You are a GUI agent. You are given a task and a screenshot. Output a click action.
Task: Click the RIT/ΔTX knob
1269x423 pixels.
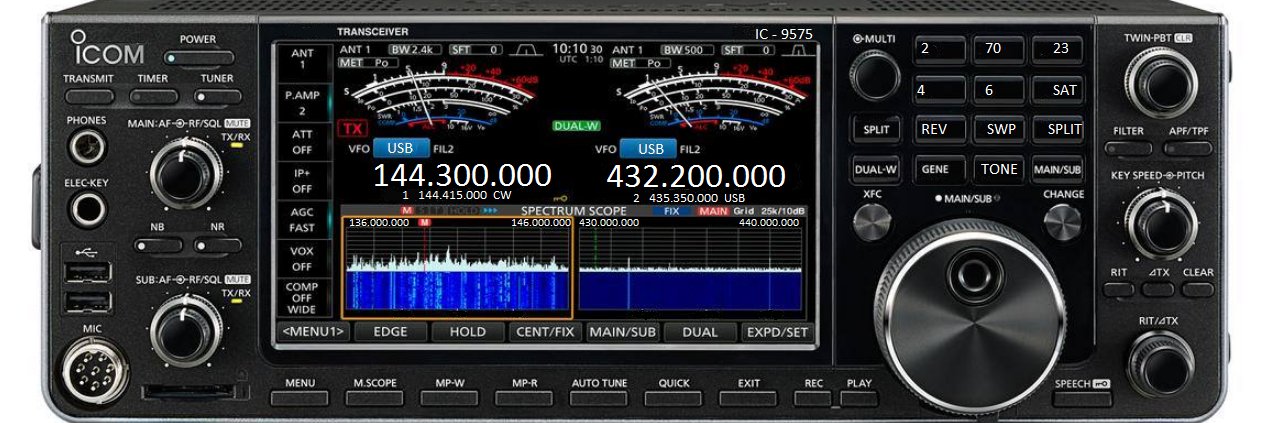pyautogui.click(x=1159, y=362)
